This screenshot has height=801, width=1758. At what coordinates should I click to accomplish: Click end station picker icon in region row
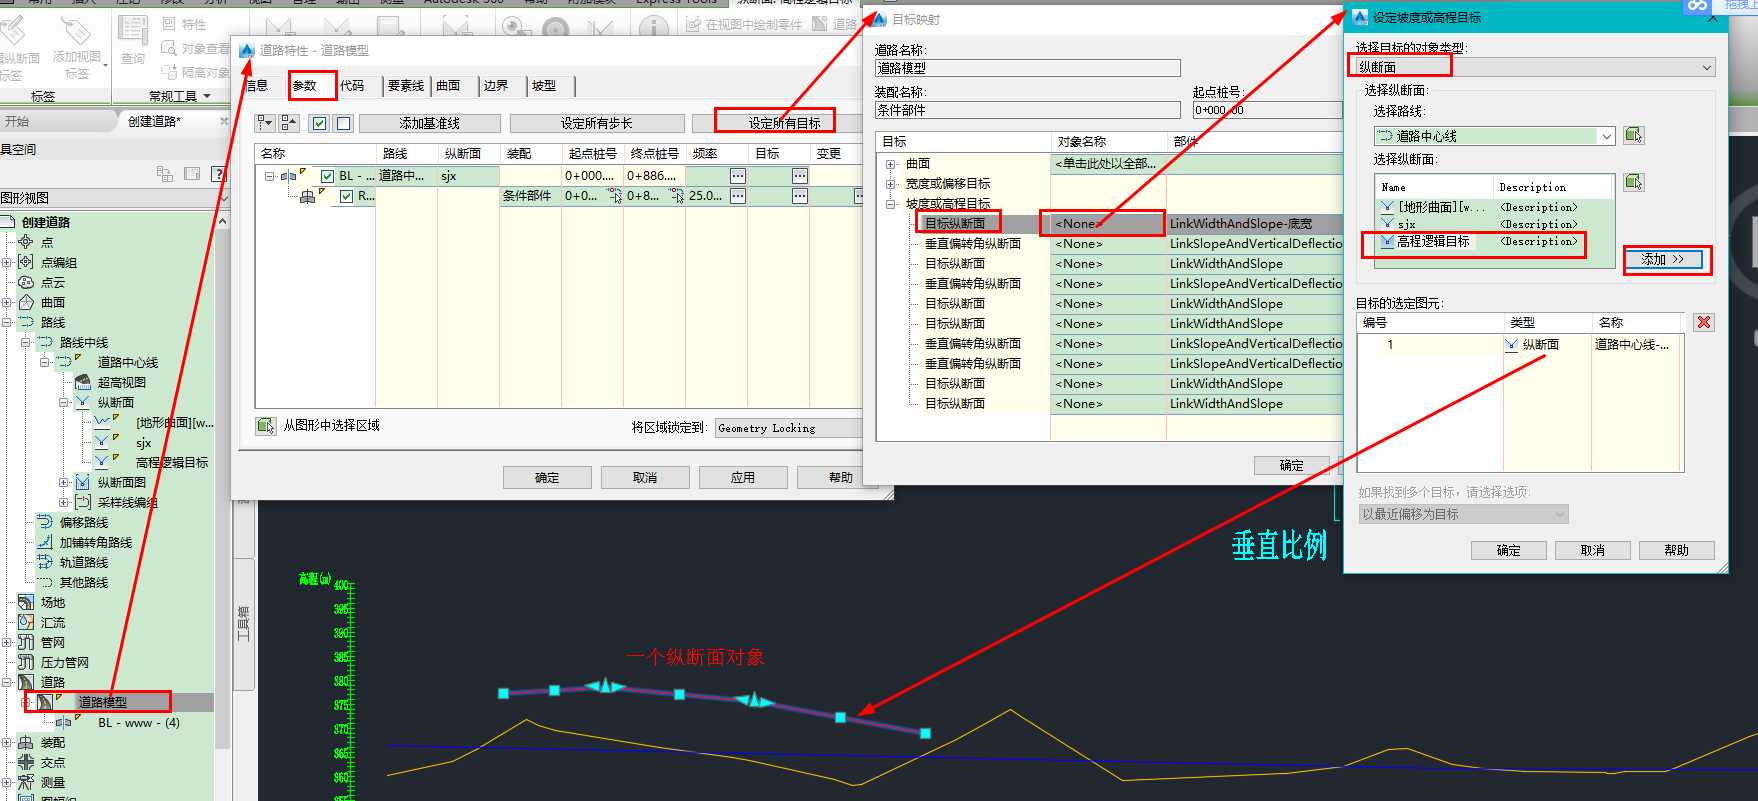tap(677, 196)
